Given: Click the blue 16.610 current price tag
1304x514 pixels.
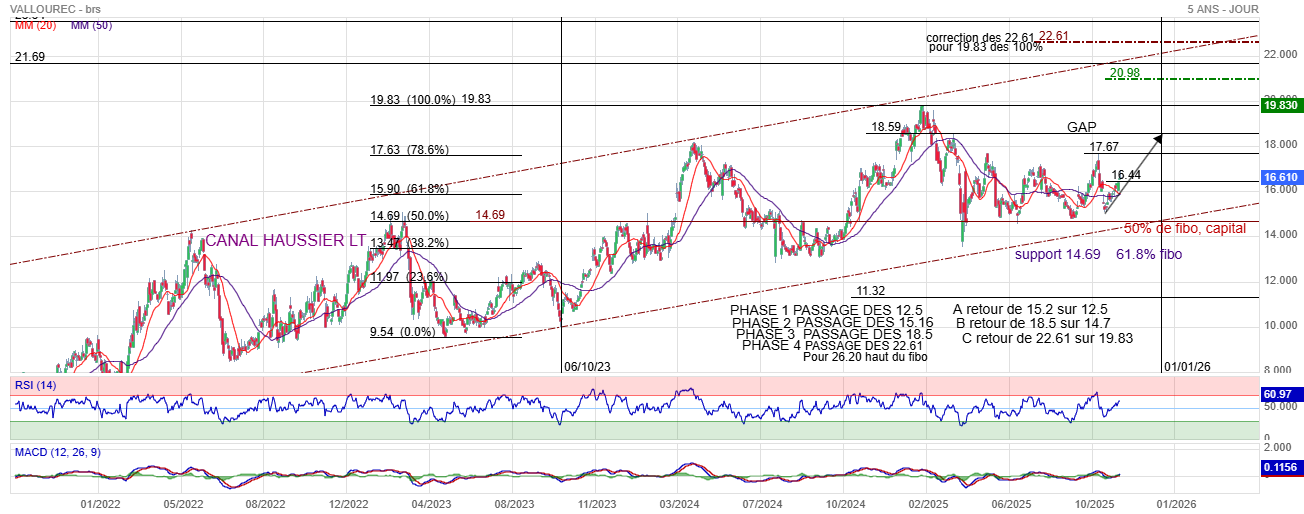Looking at the screenshot, I should tap(1281, 177).
